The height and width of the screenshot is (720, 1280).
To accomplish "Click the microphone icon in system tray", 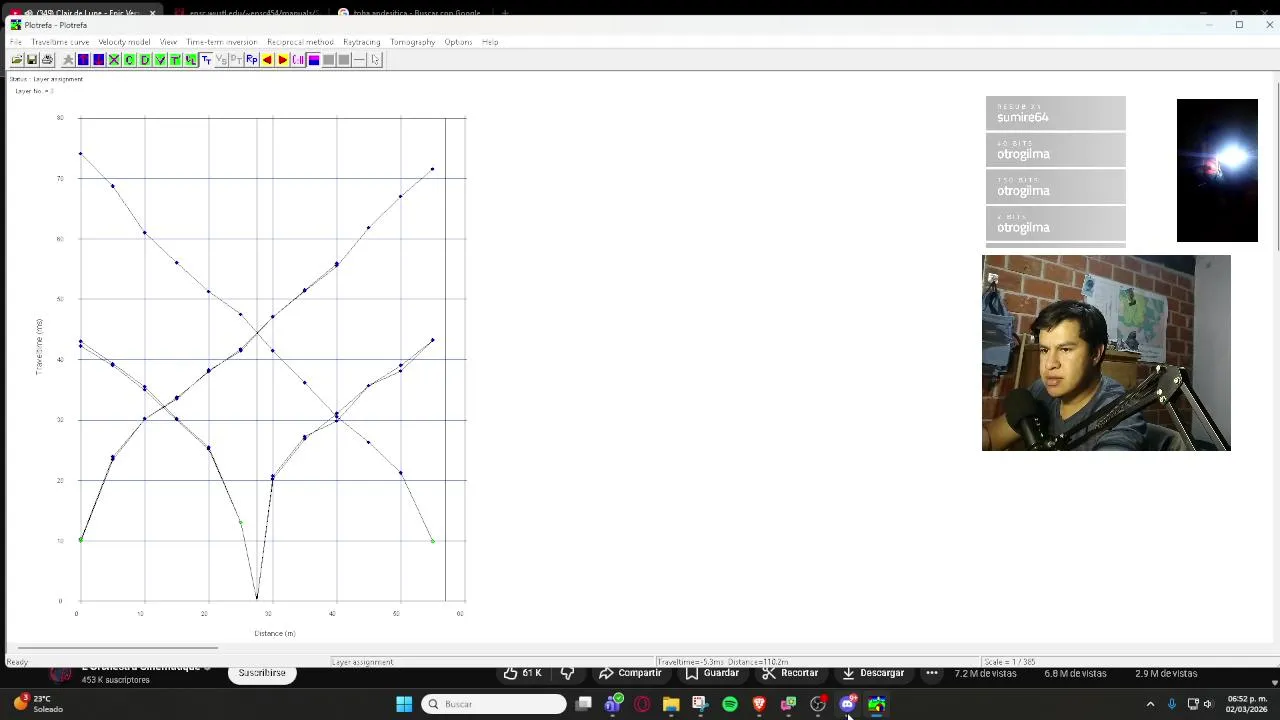I will click(x=1172, y=704).
